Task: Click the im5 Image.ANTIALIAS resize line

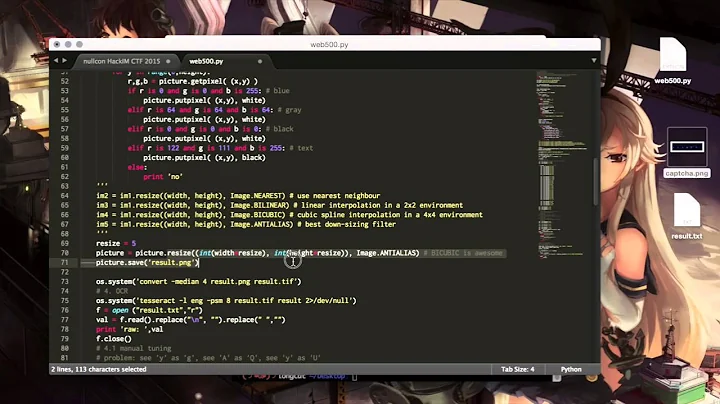Action: [x=246, y=224]
